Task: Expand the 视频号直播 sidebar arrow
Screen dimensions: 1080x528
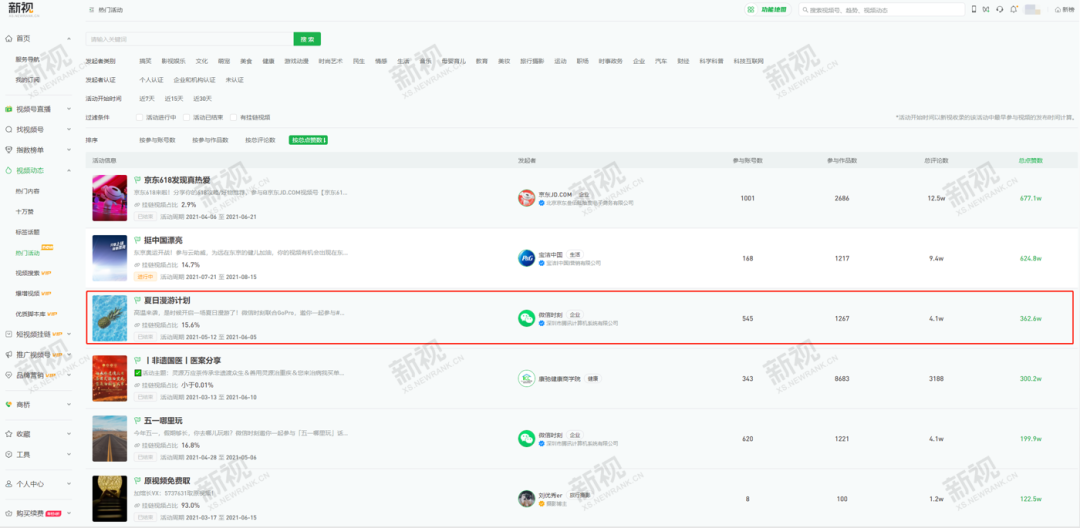Action: pyautogui.click(x=69, y=109)
